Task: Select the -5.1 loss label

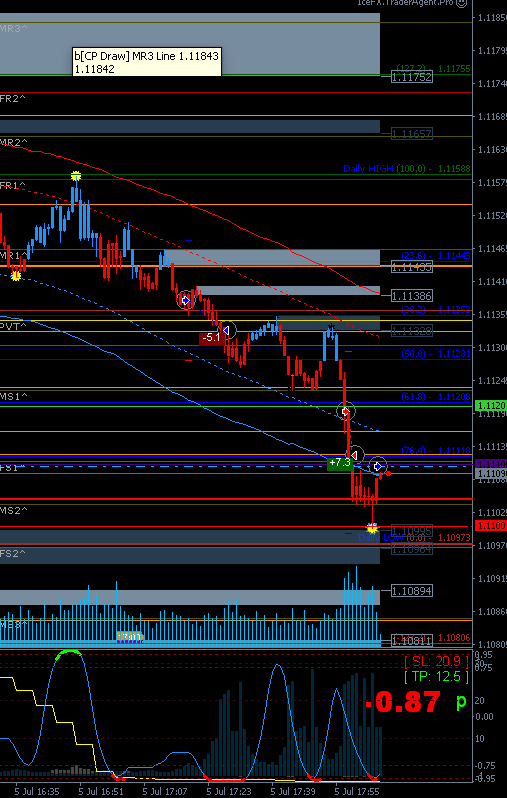Action: (211, 337)
